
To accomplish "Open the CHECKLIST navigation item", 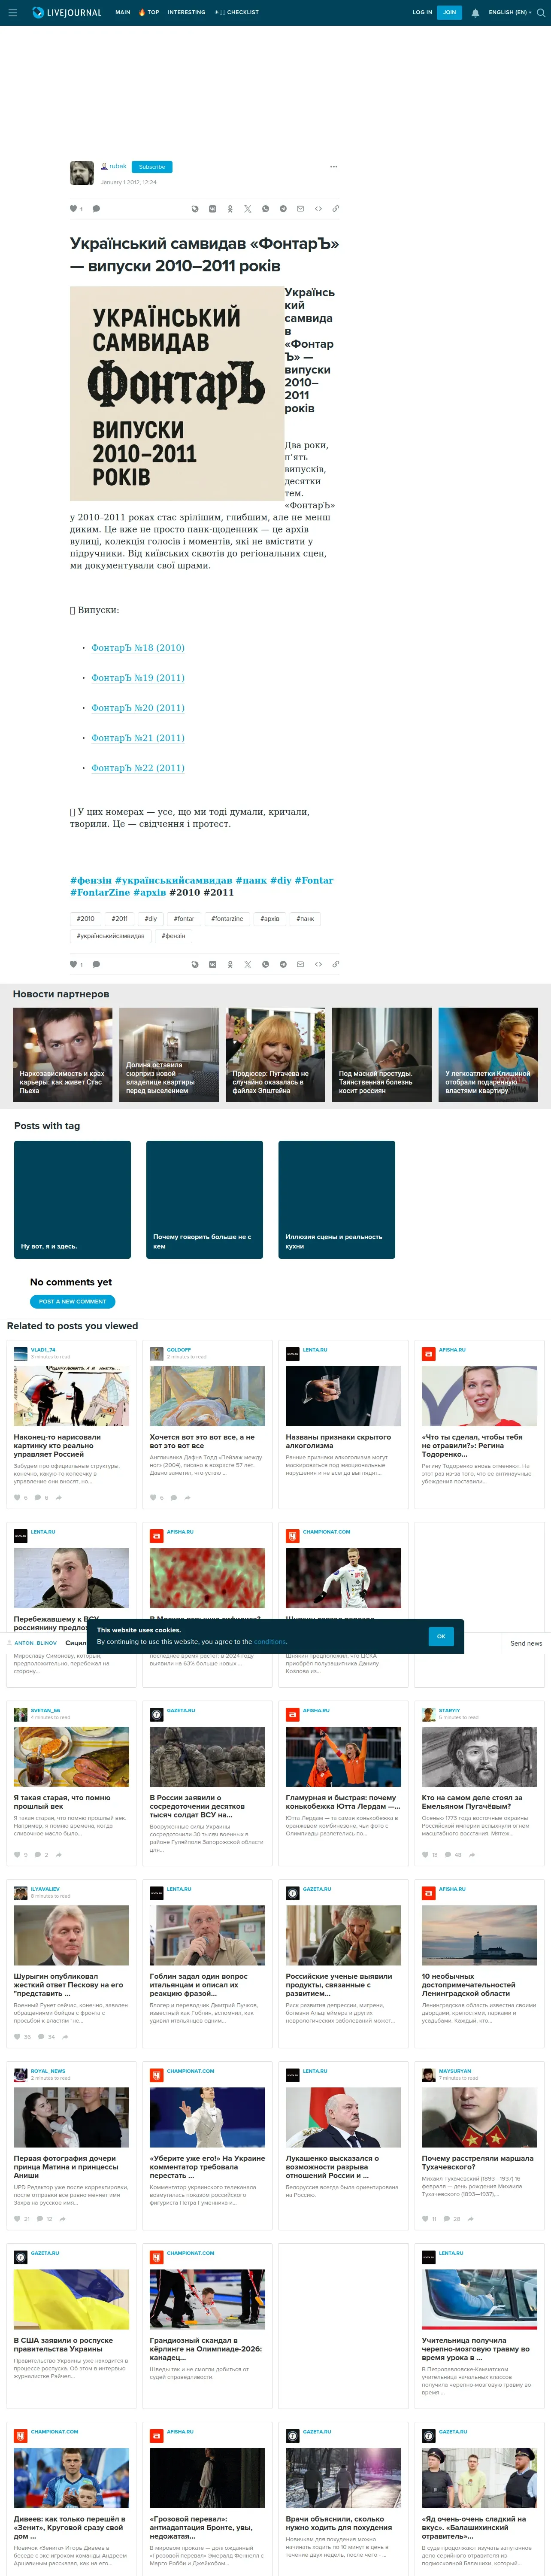I will coord(237,13).
